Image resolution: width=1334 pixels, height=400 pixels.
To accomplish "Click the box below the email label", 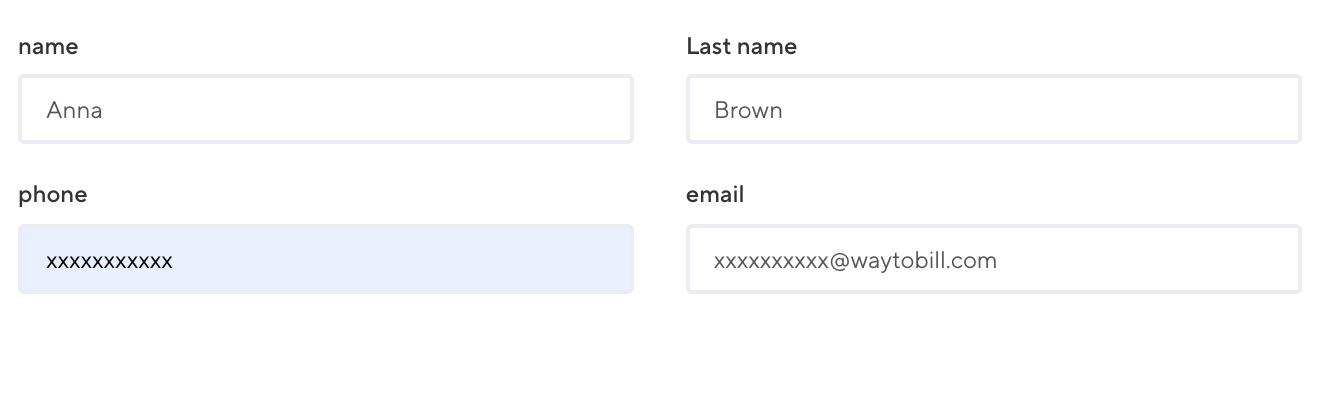I will pyautogui.click(x=993, y=260).
